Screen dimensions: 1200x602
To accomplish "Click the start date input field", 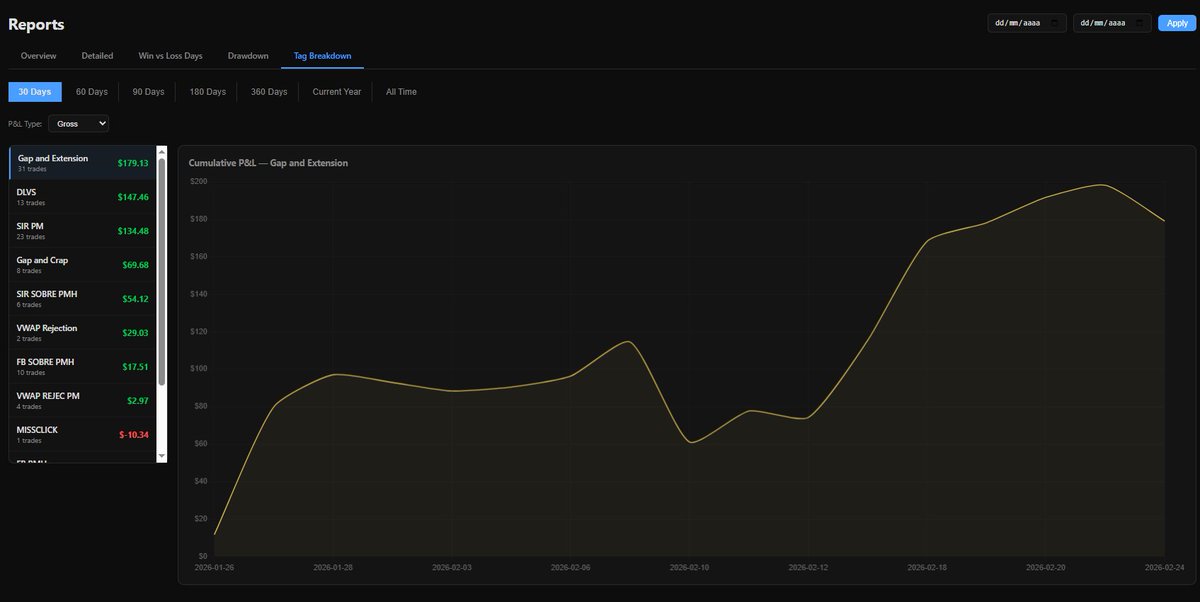I will click(1028, 23).
